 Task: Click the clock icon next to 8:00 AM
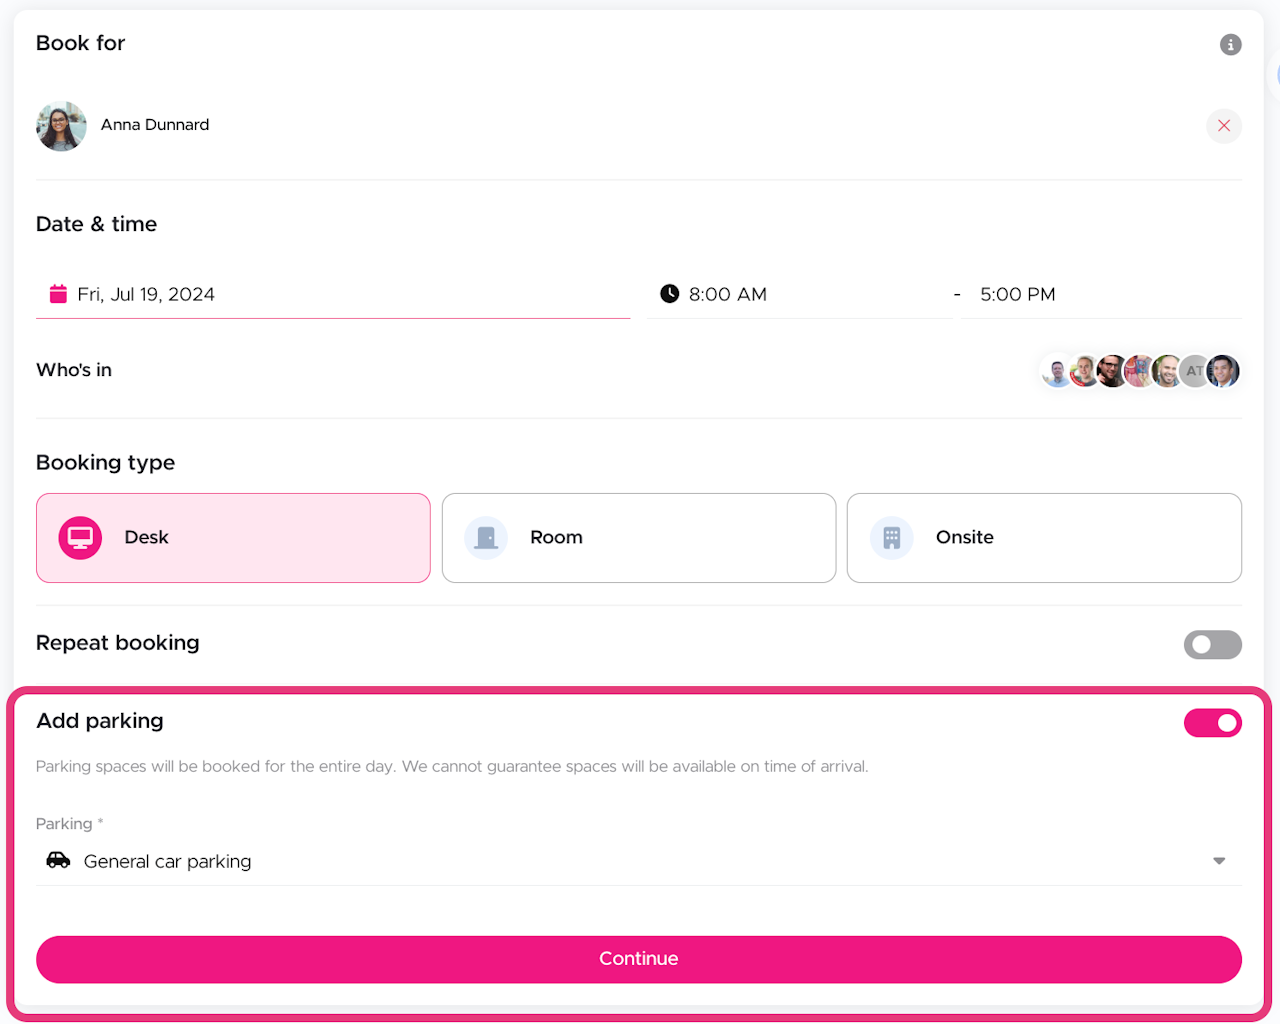(669, 294)
